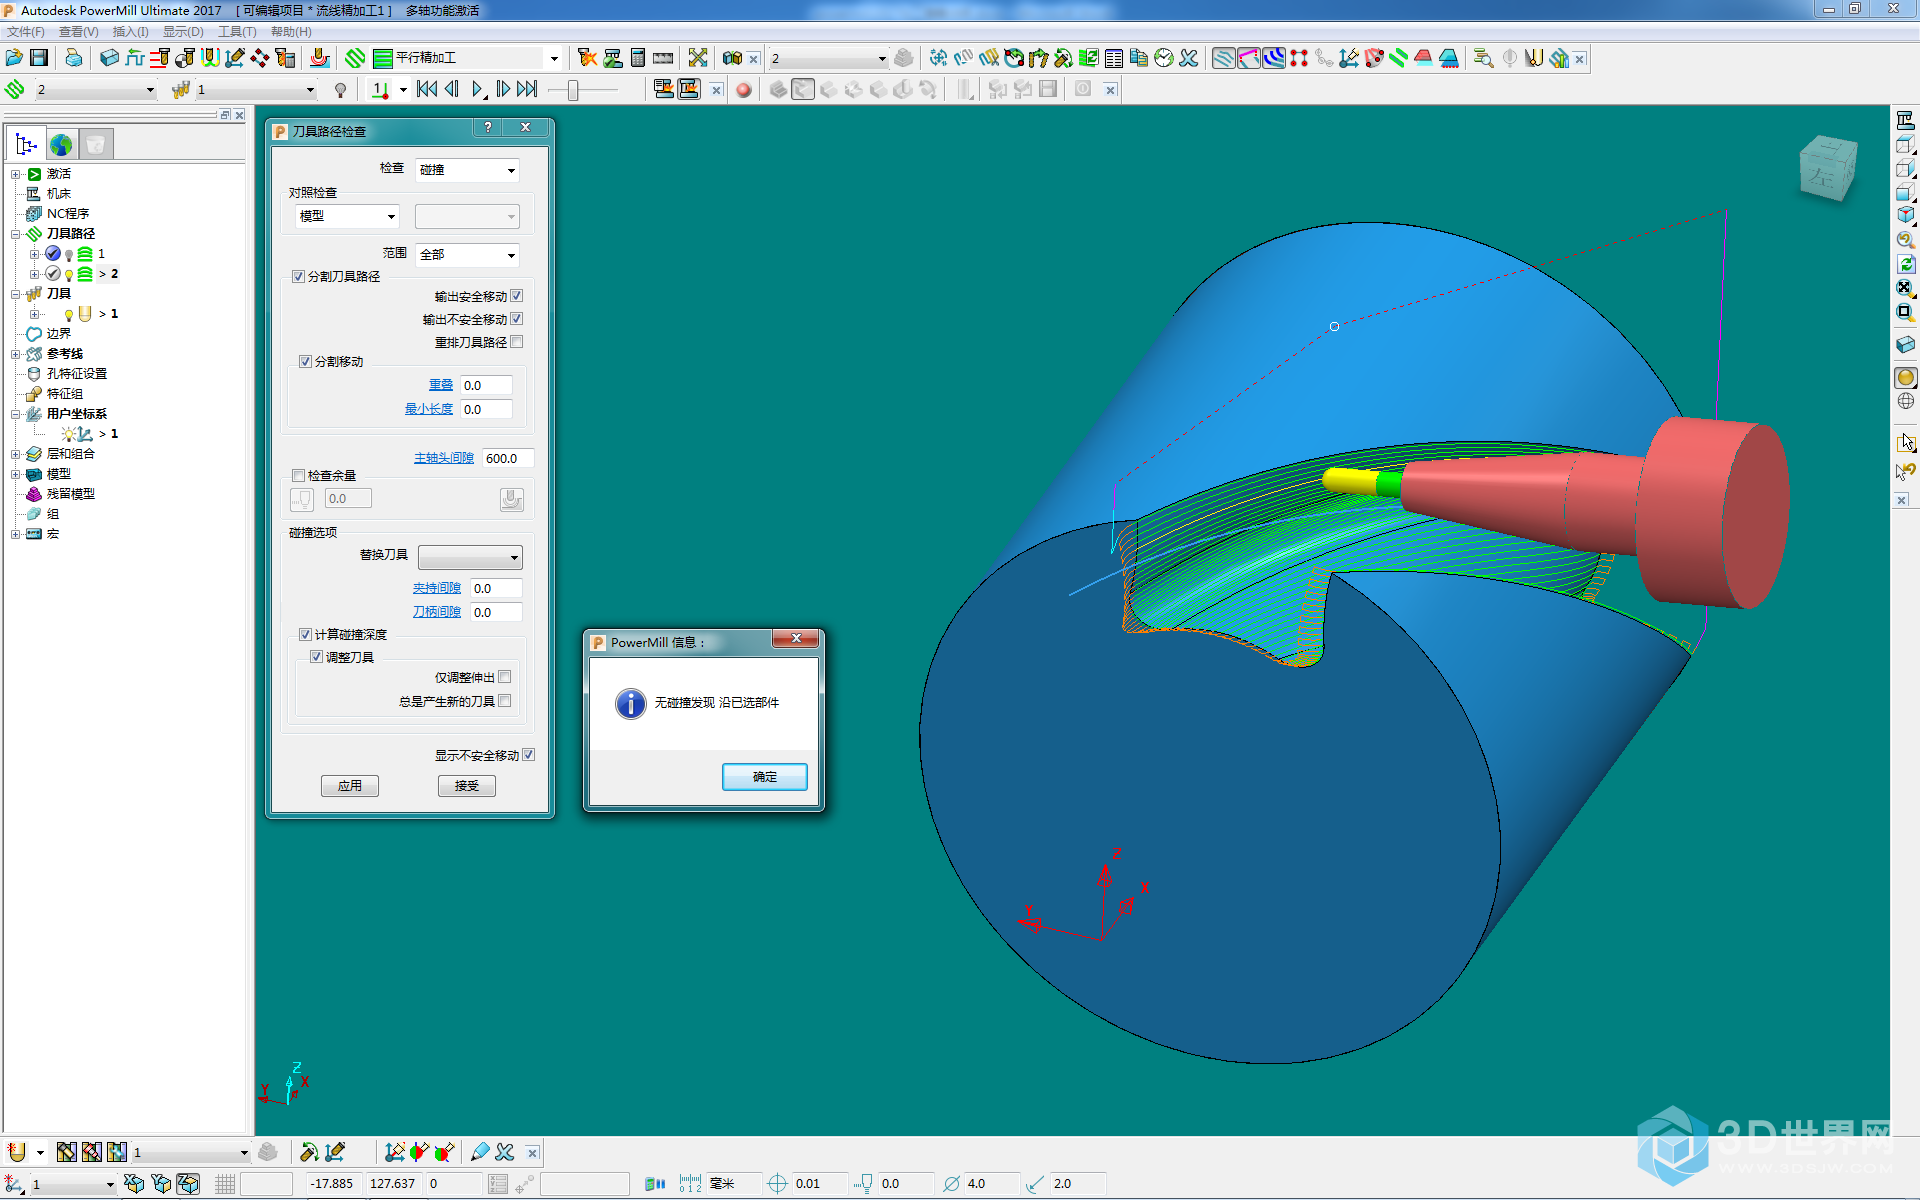This screenshot has width=1920, height=1200.
Task: Enable the 重排刀具路径 checkbox
Action: click(517, 342)
